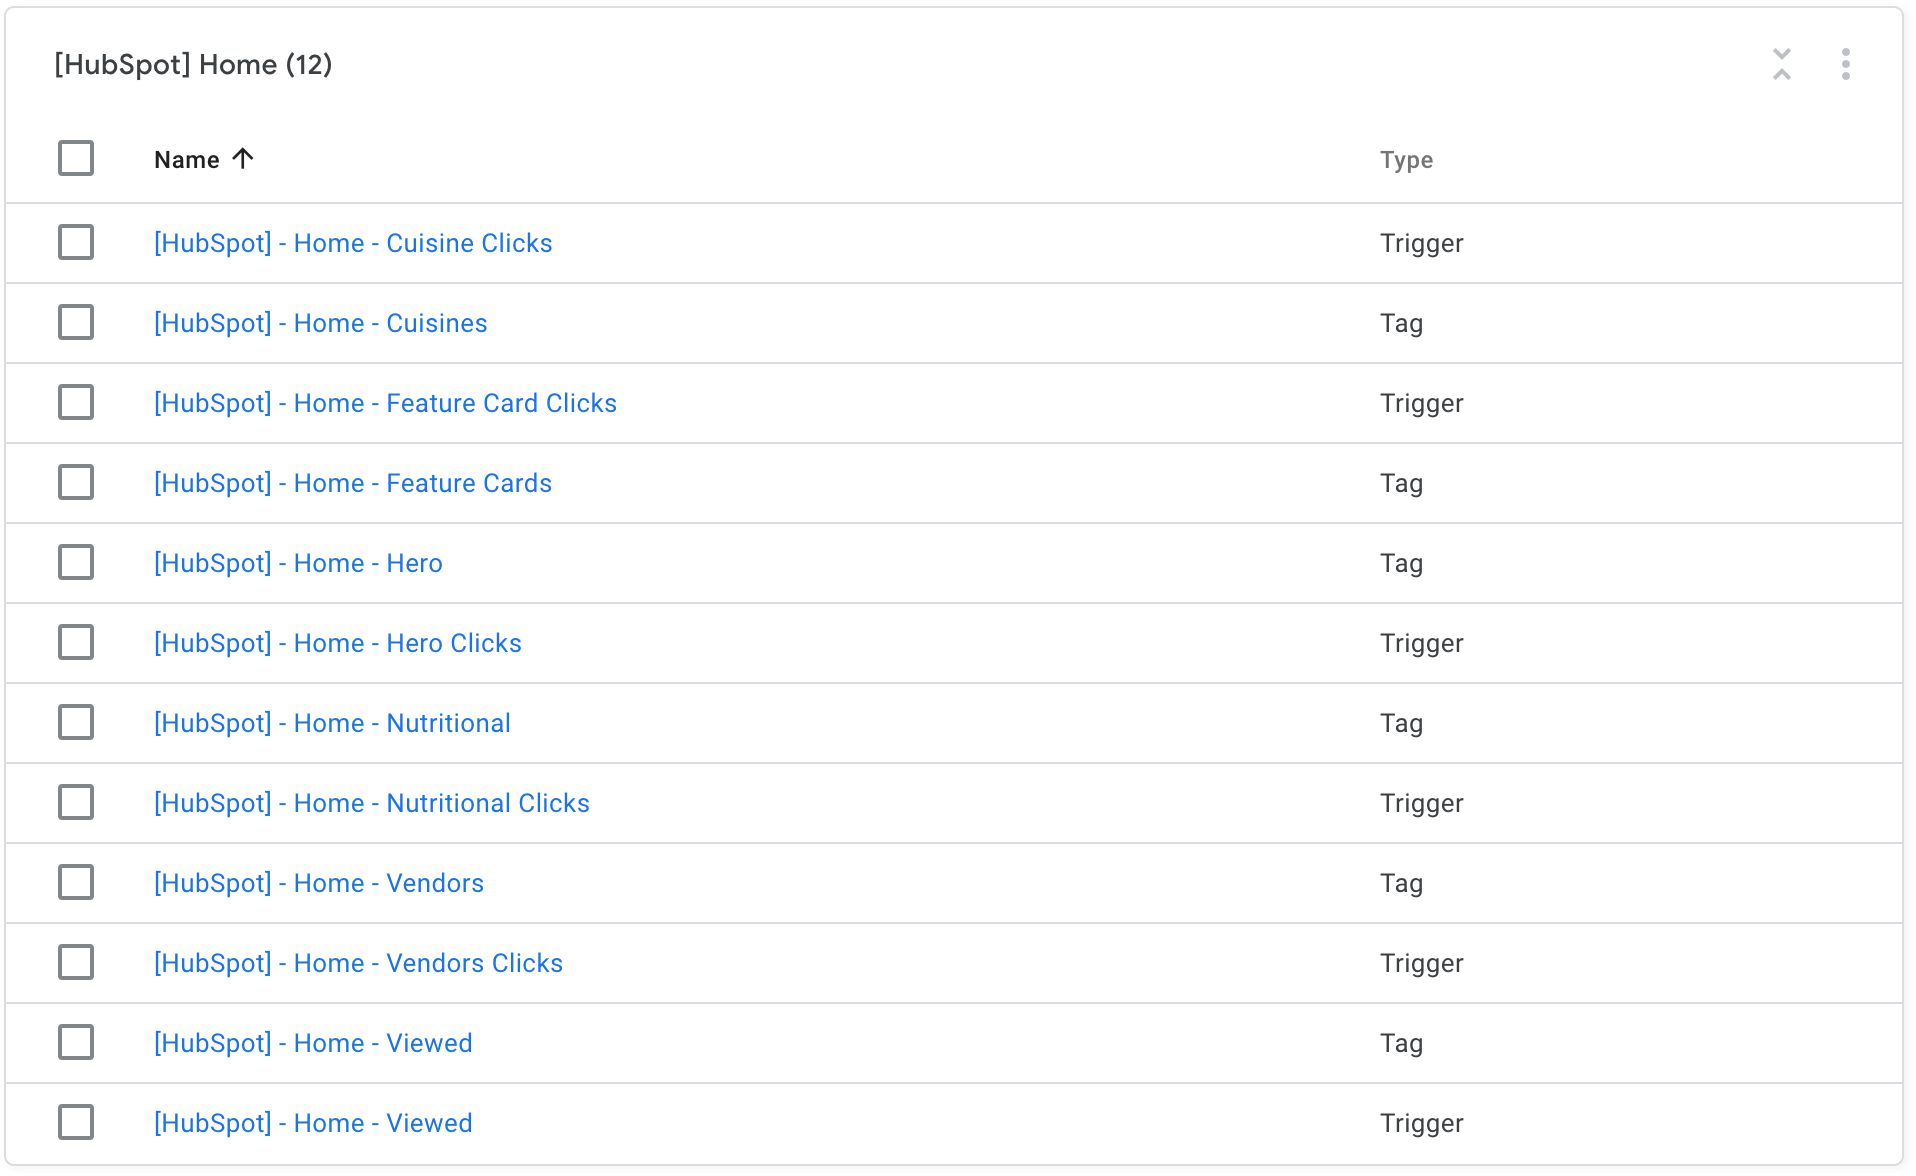Check the Home - Hero tag checkbox
This screenshot has height=1176, width=1916.
(76, 563)
